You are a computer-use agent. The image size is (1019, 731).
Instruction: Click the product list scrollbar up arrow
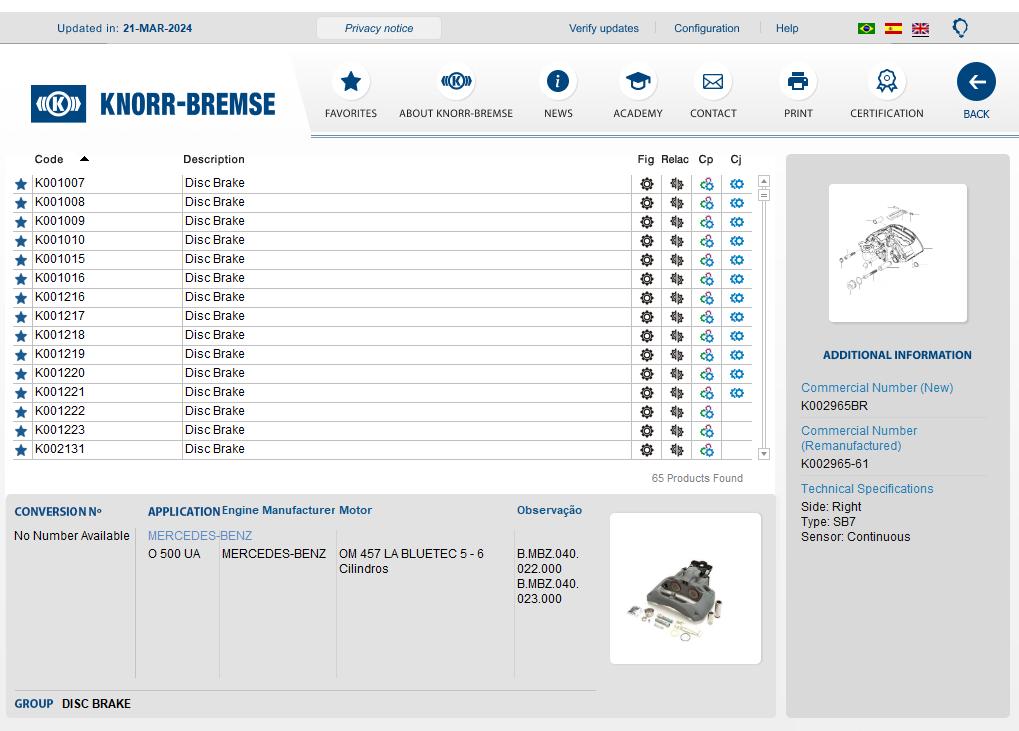(x=763, y=180)
